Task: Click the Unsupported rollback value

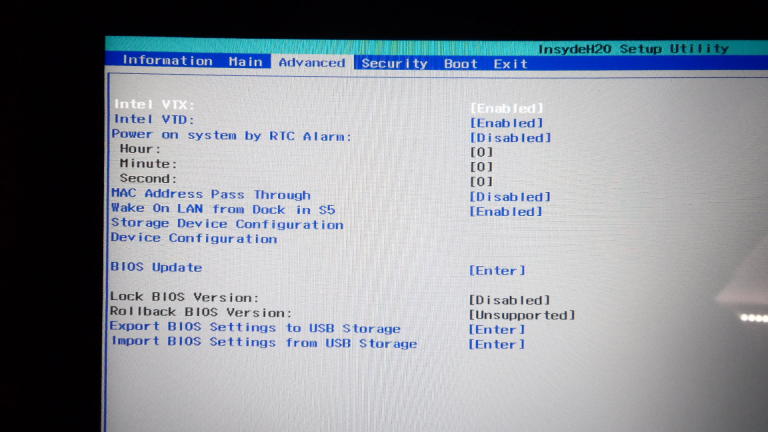Action: click(522, 315)
